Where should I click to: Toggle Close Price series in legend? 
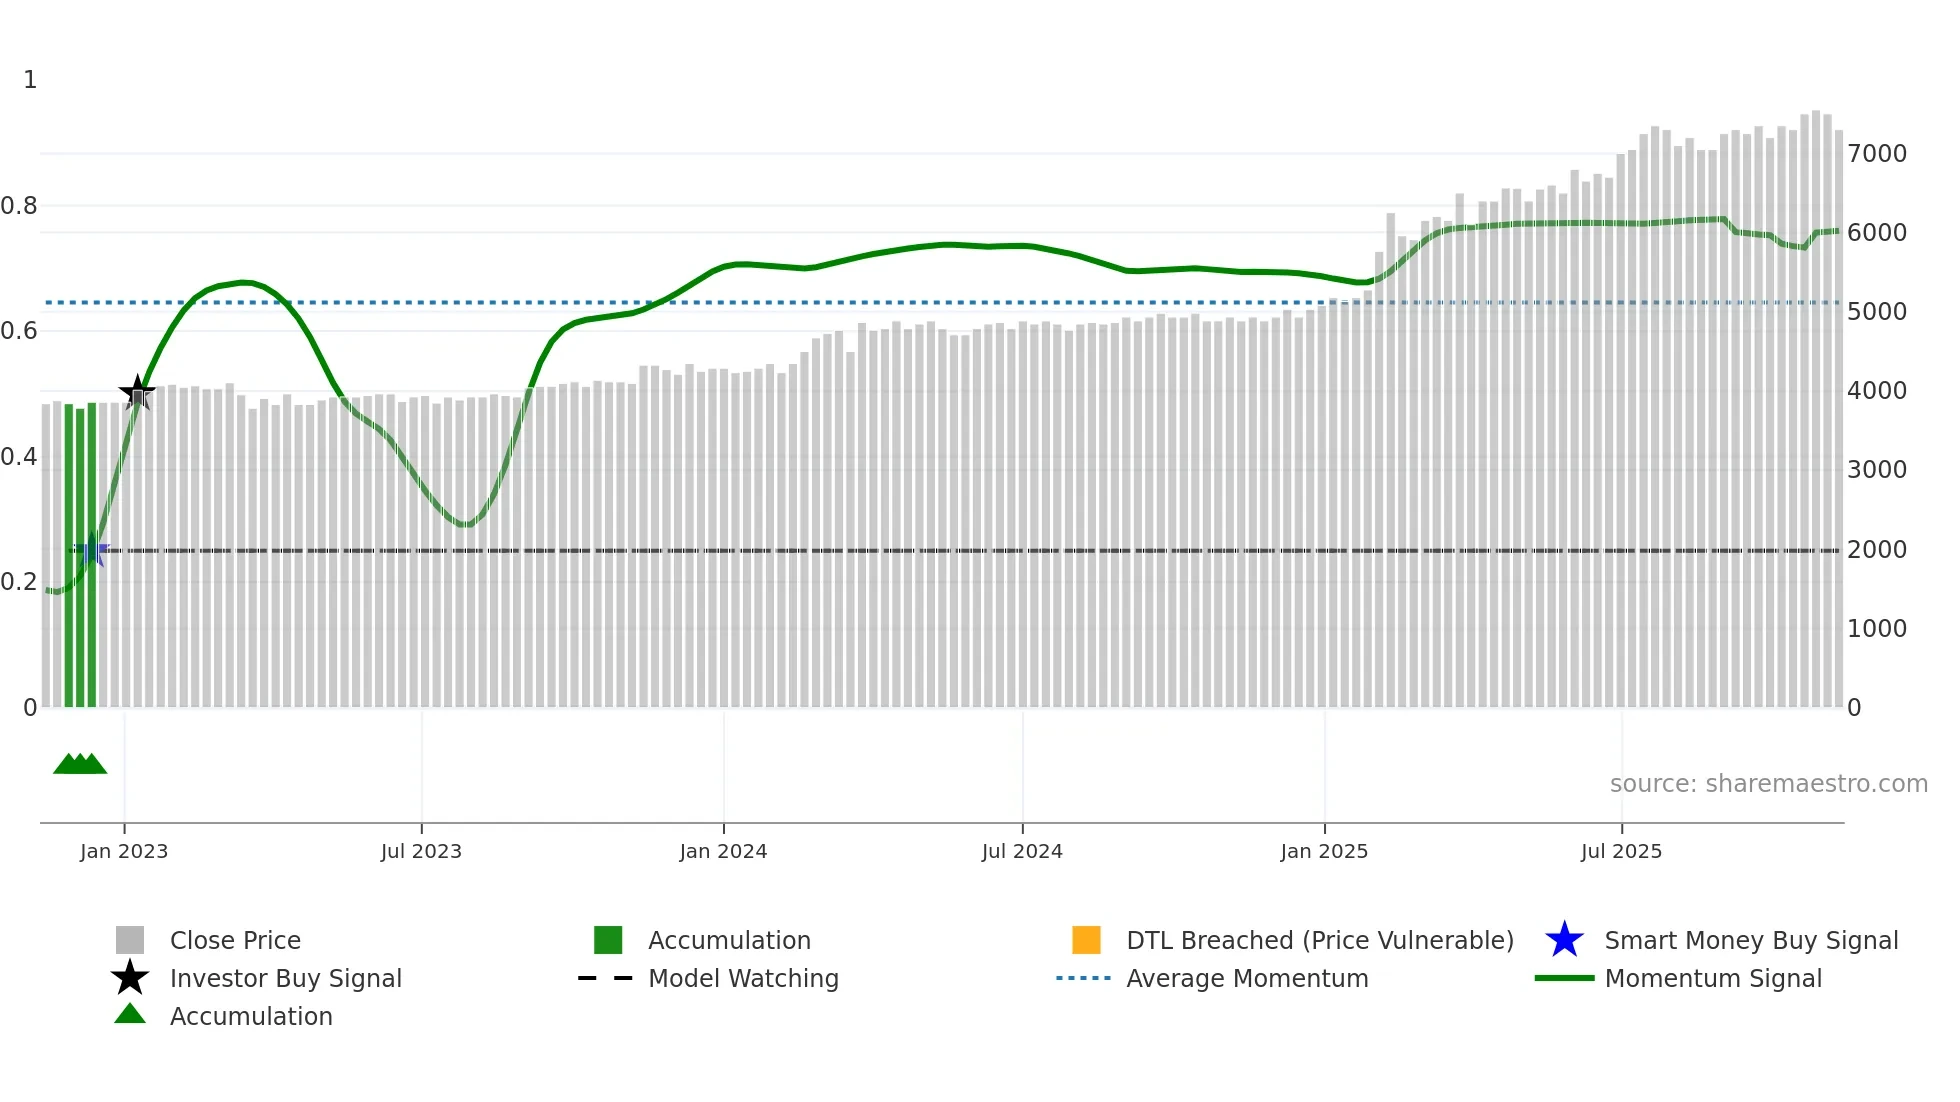pyautogui.click(x=235, y=940)
